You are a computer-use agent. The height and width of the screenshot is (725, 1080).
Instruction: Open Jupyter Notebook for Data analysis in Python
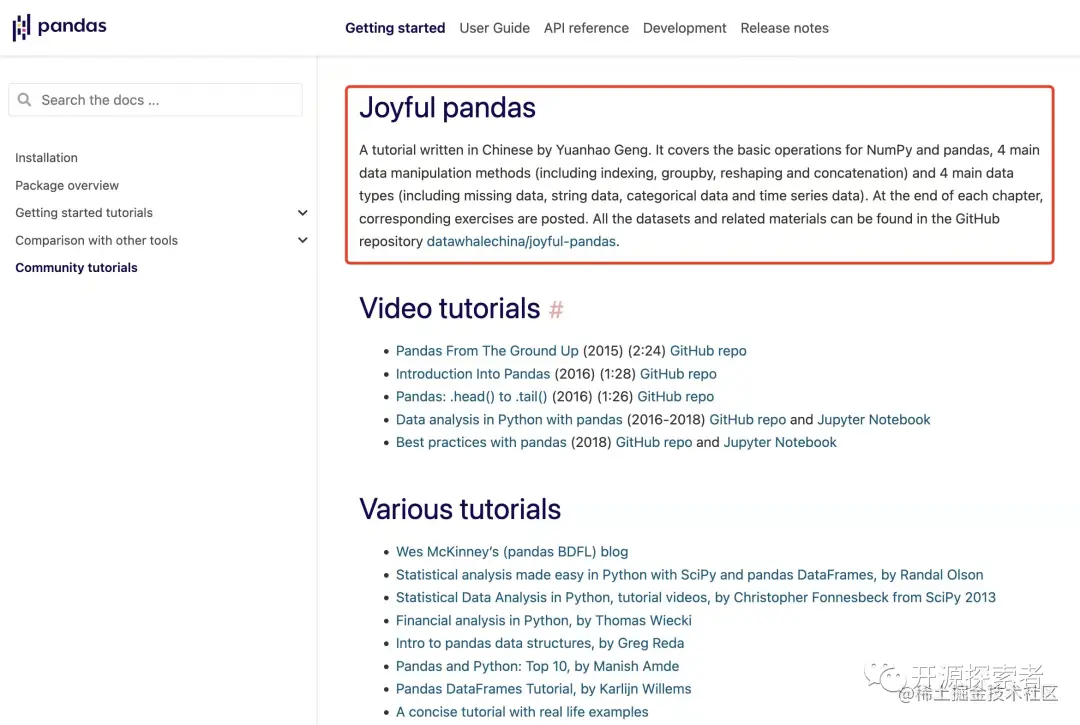pos(873,419)
